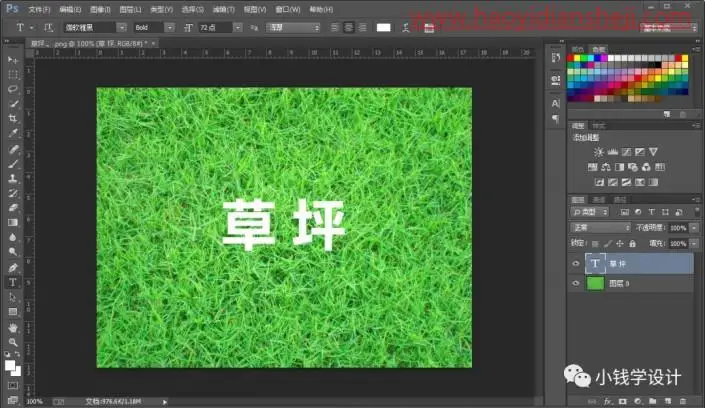
Task: Set text alignment to right
Action: [362, 28]
